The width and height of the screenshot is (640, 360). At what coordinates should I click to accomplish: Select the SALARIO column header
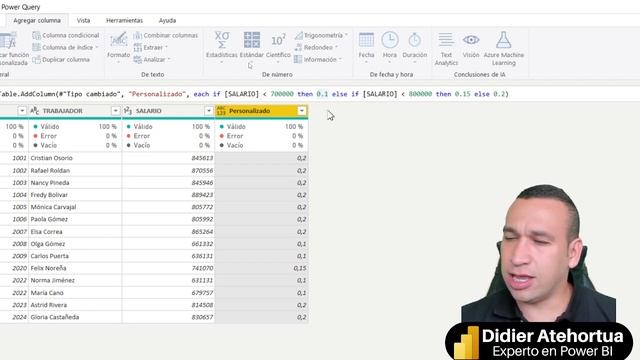[x=168, y=111]
